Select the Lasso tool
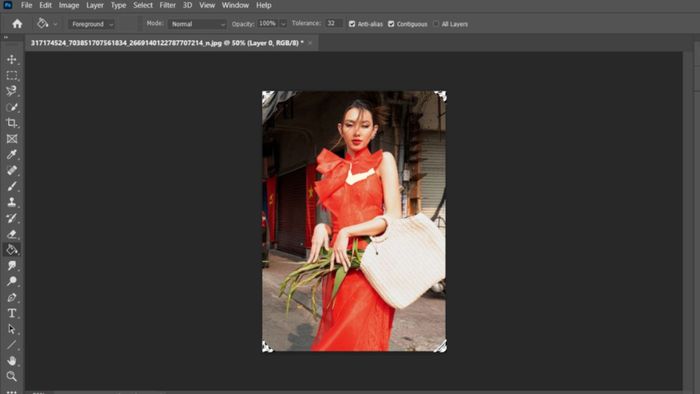Image resolution: width=700 pixels, height=394 pixels. point(12,91)
